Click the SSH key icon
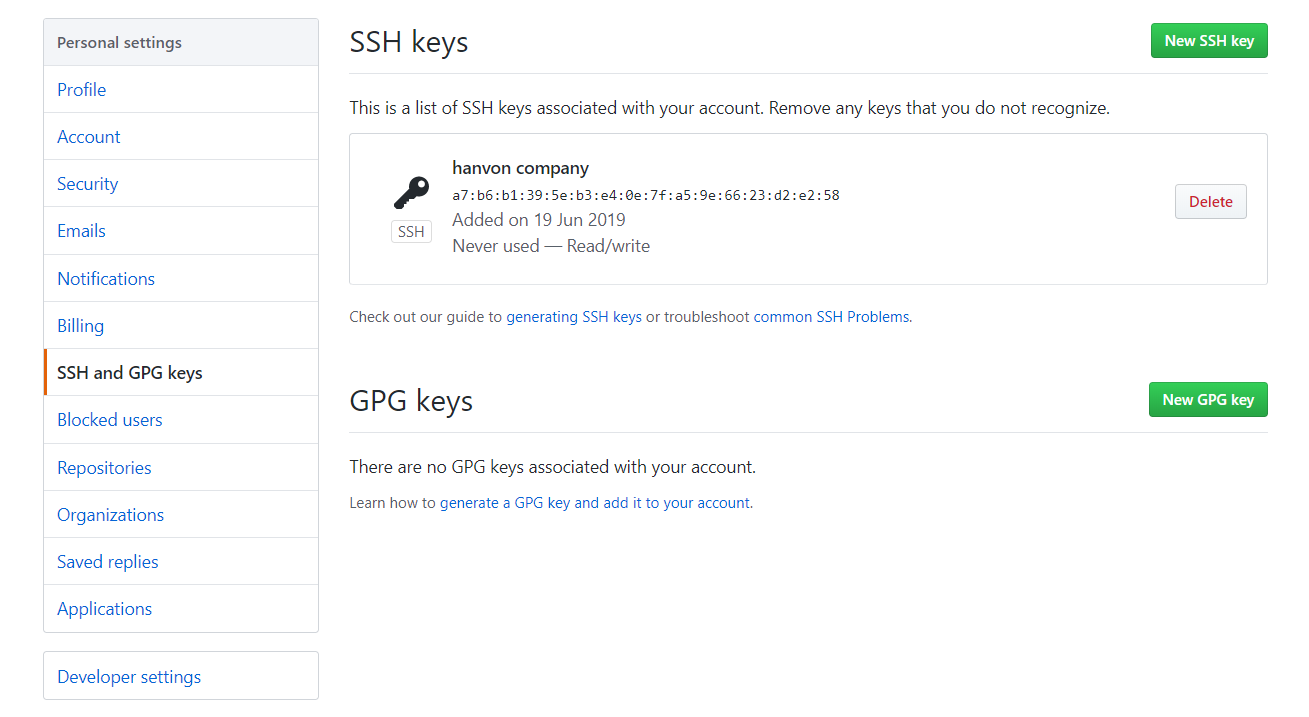Screen dimensions: 1309x717 pyautogui.click(x=411, y=192)
